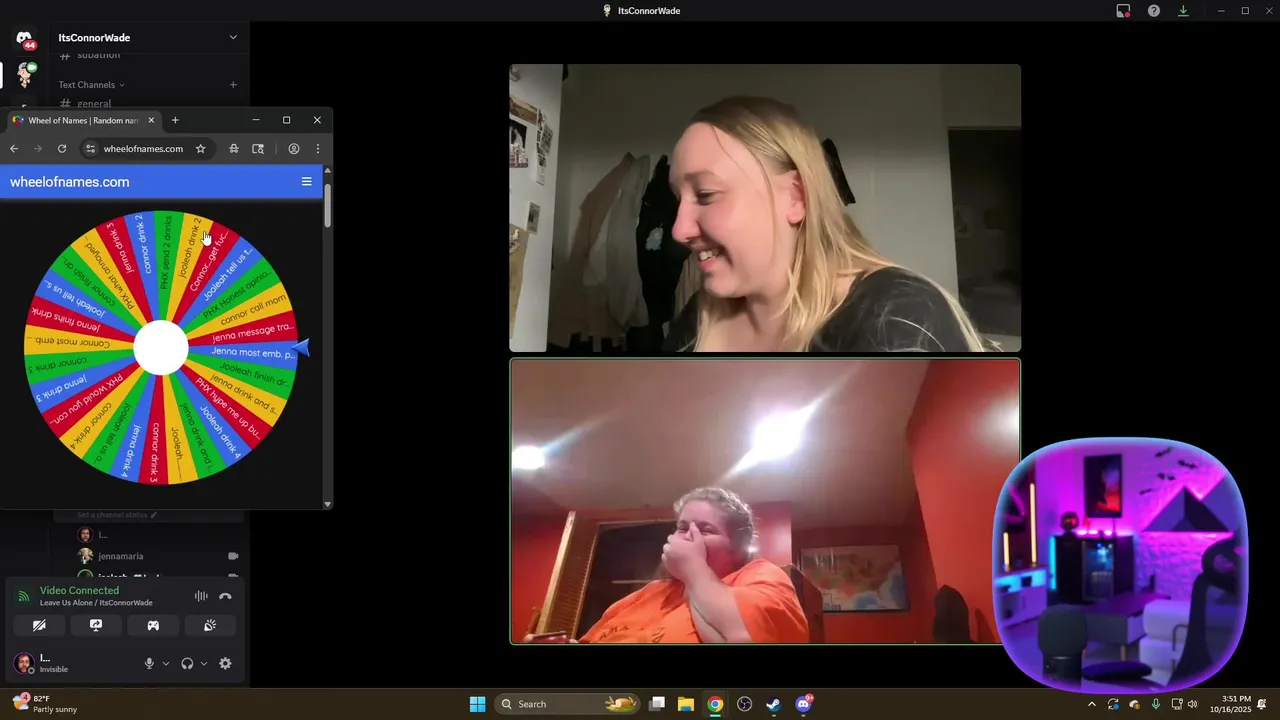Focus the top webcam video tile
This screenshot has width=1280, height=720.
765,208
